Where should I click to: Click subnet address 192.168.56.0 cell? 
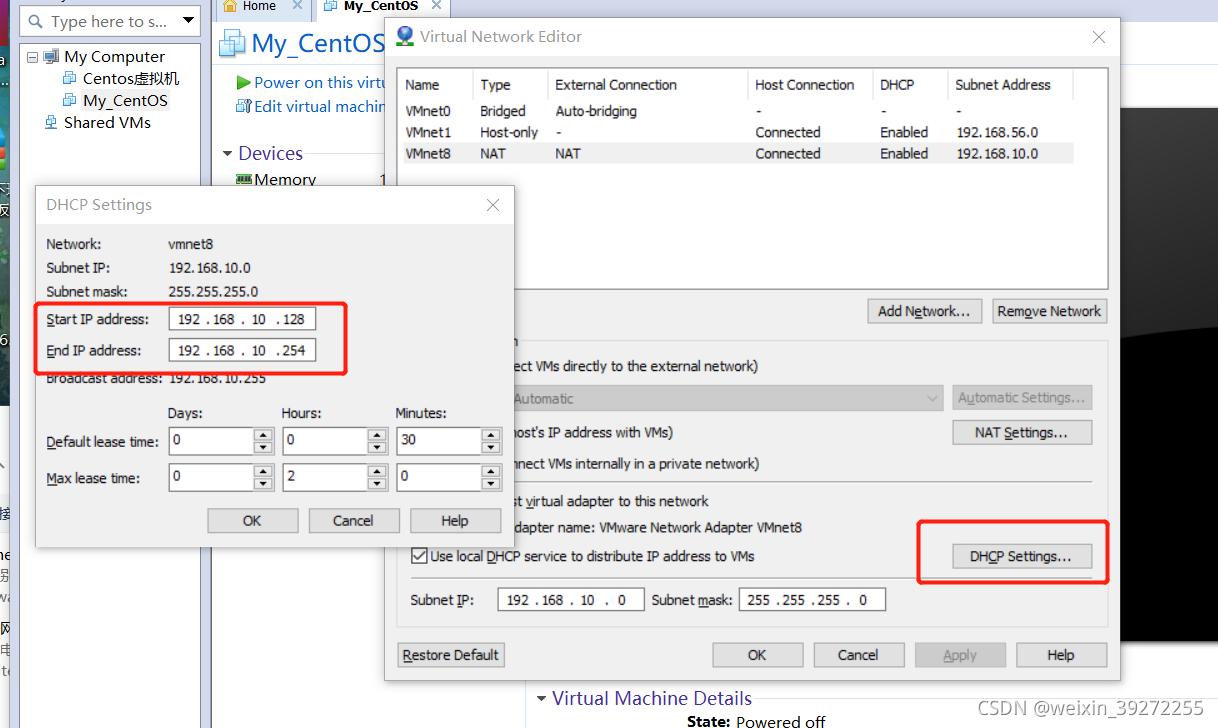997,132
